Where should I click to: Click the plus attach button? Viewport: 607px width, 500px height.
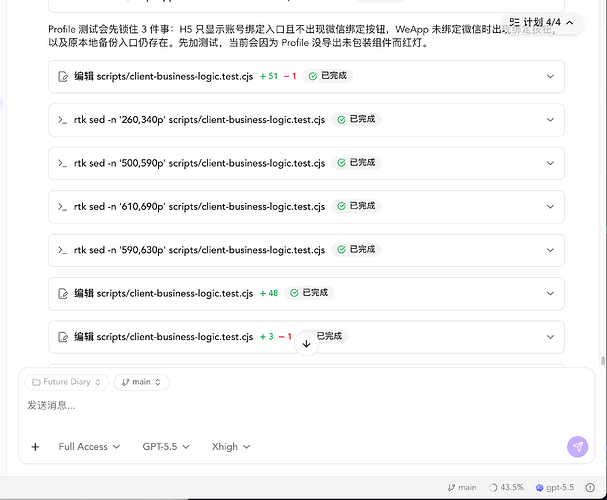point(35,447)
